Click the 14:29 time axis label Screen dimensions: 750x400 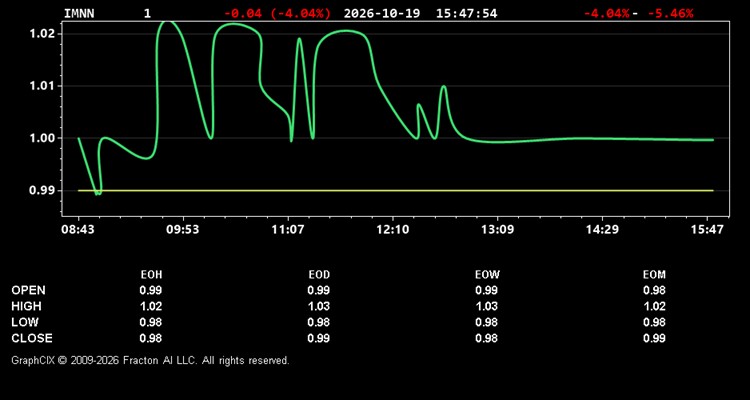[602, 229]
